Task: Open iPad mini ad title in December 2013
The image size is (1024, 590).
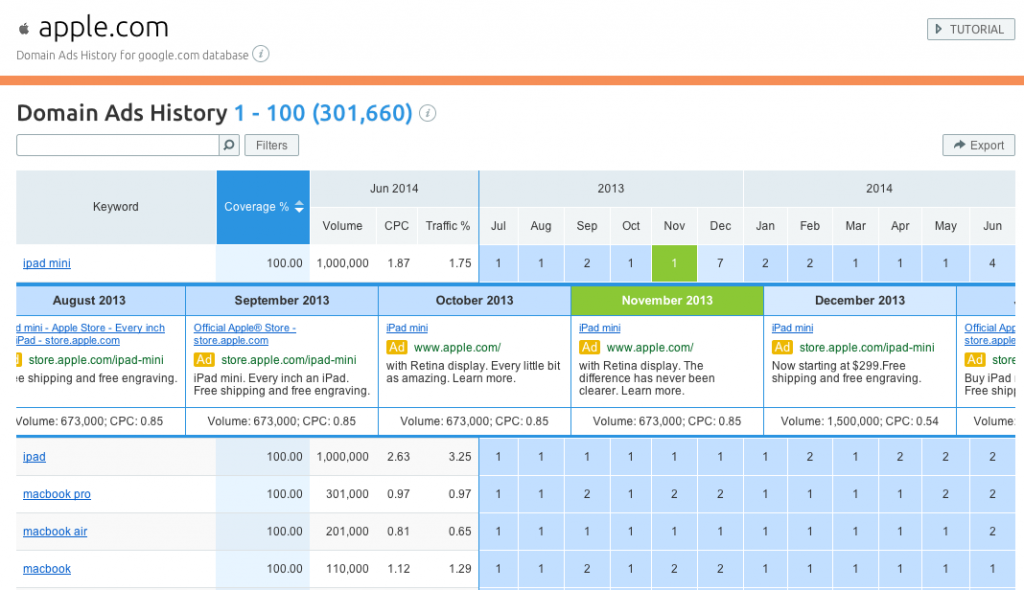Action: click(x=792, y=328)
